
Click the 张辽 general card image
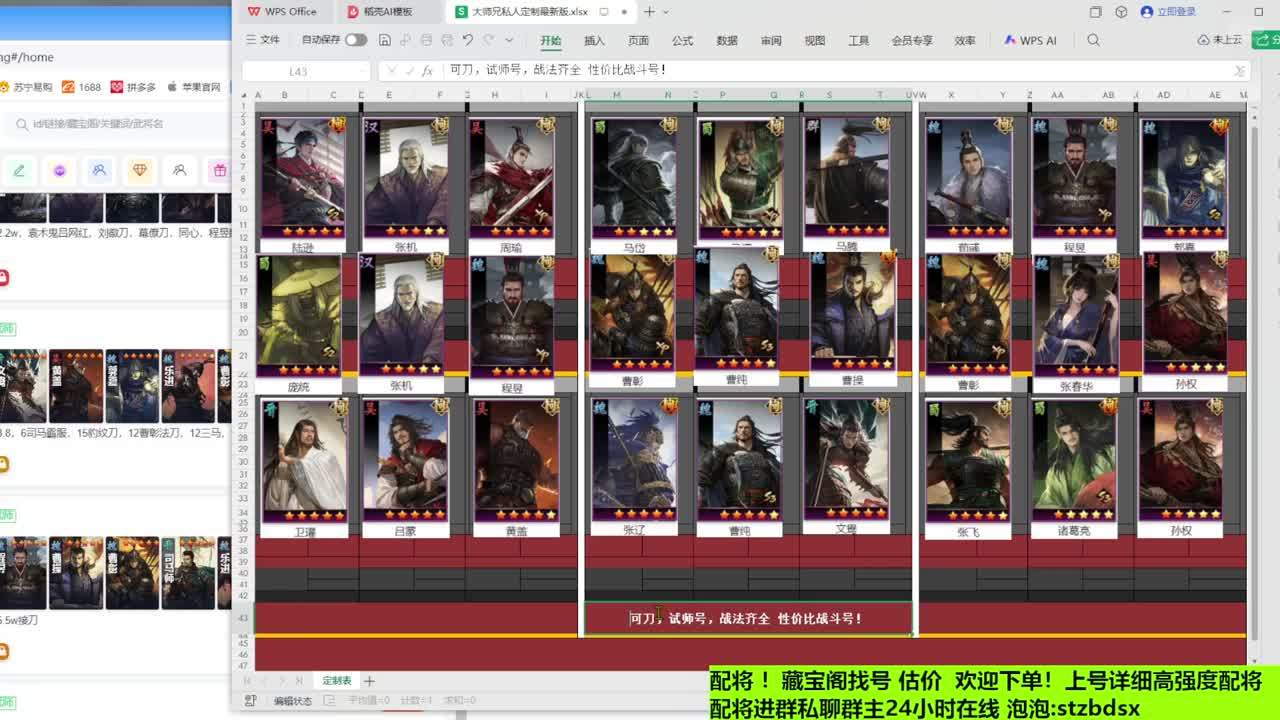[634, 460]
